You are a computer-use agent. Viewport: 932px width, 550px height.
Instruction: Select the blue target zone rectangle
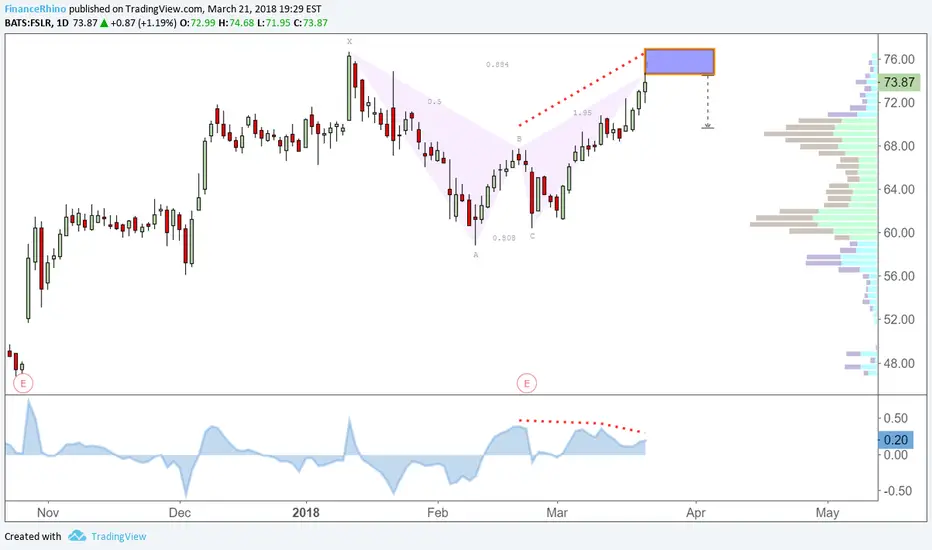679,62
